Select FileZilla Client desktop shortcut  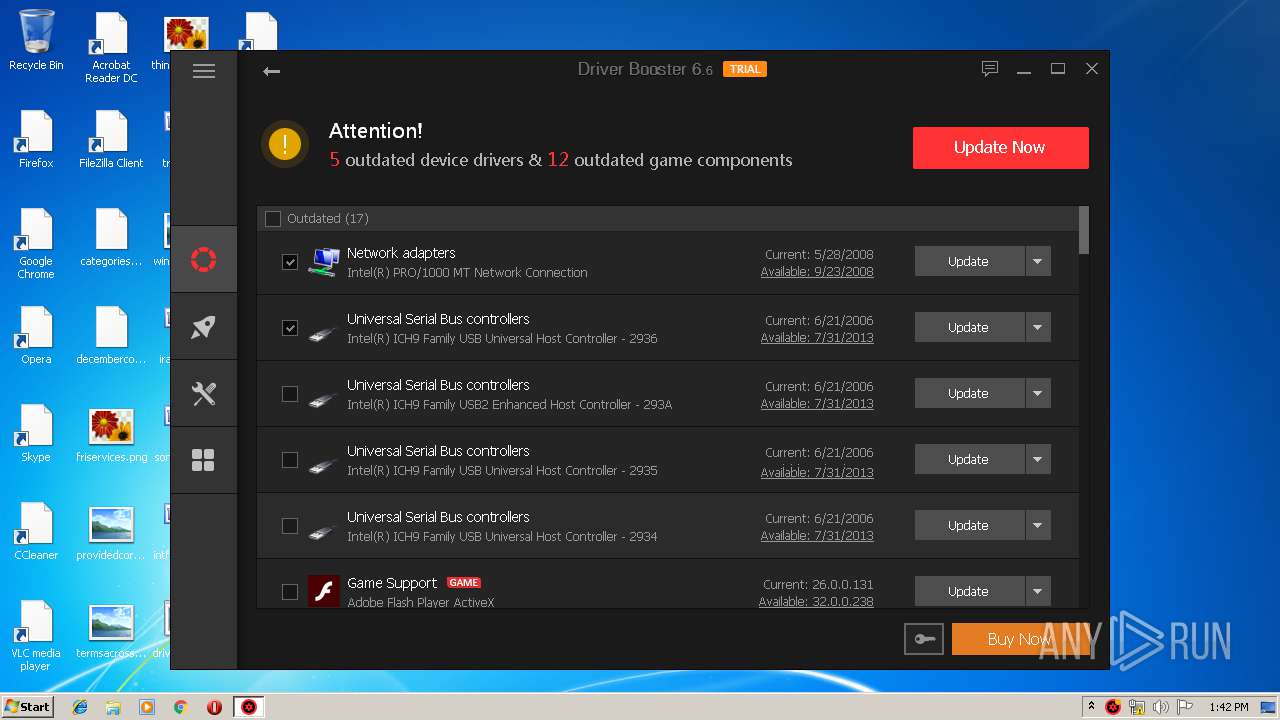coord(111,139)
